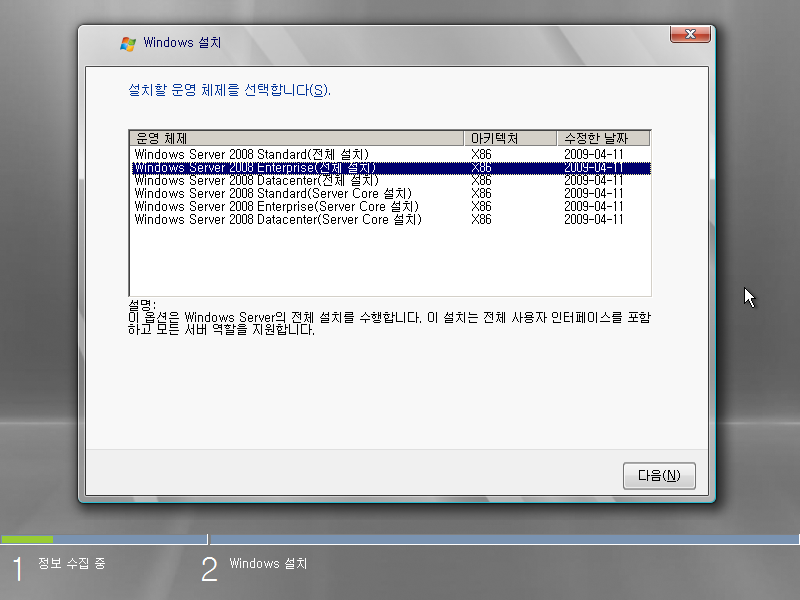
Task: Click X86 cell in Enterprise(Server Core 설치) row
Action: (x=481, y=207)
